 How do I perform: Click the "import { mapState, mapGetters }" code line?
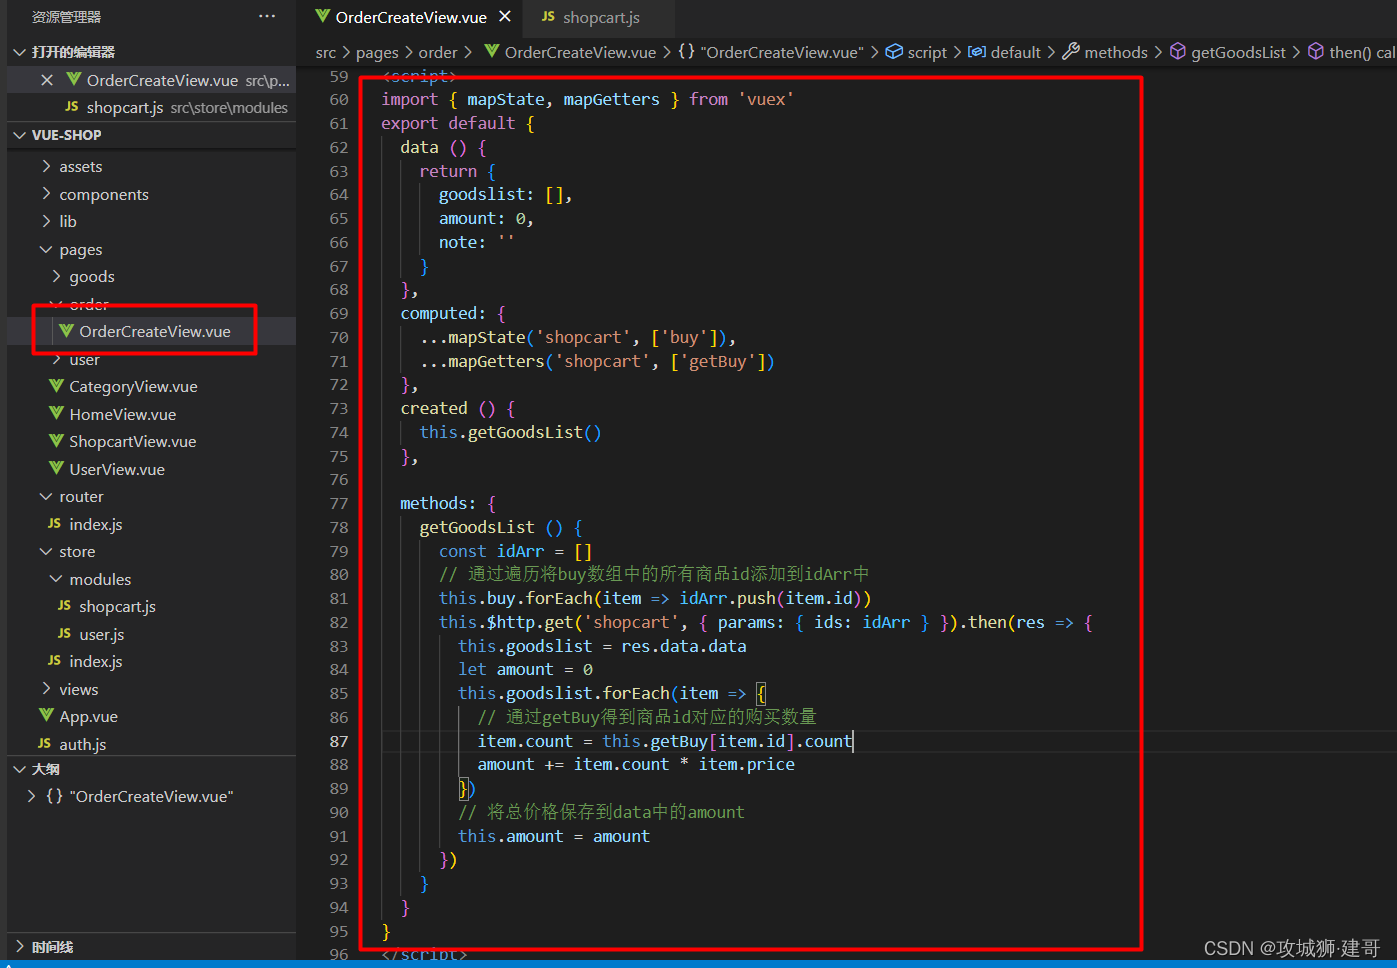tap(587, 99)
